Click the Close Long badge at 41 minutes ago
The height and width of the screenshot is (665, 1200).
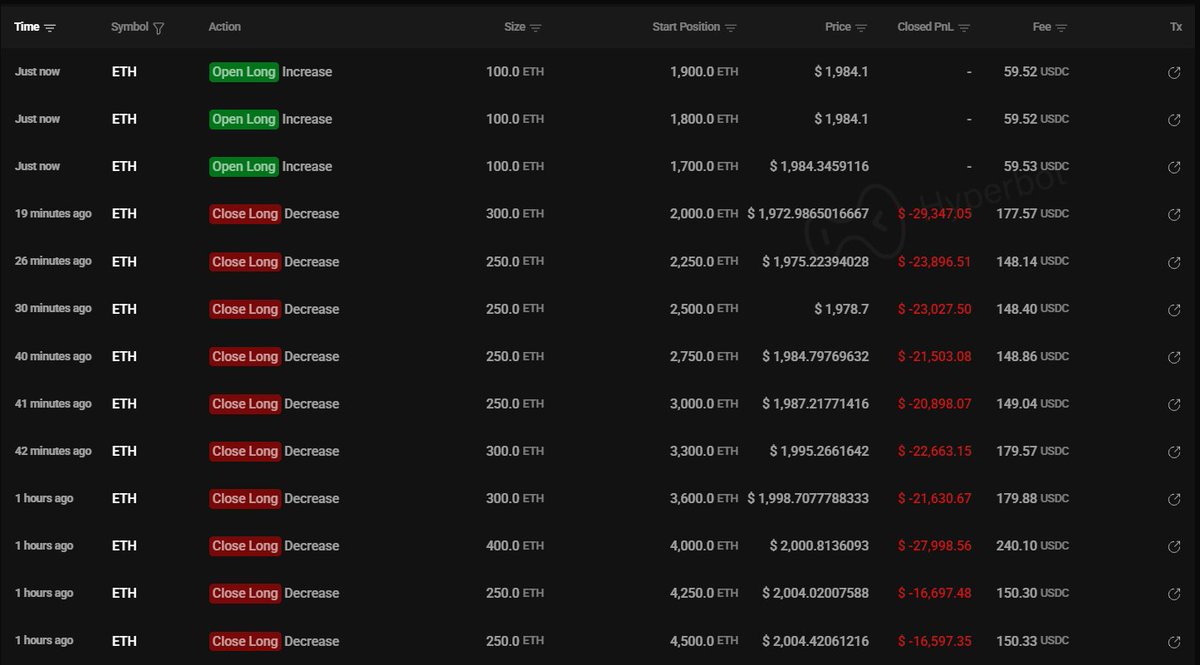click(244, 404)
